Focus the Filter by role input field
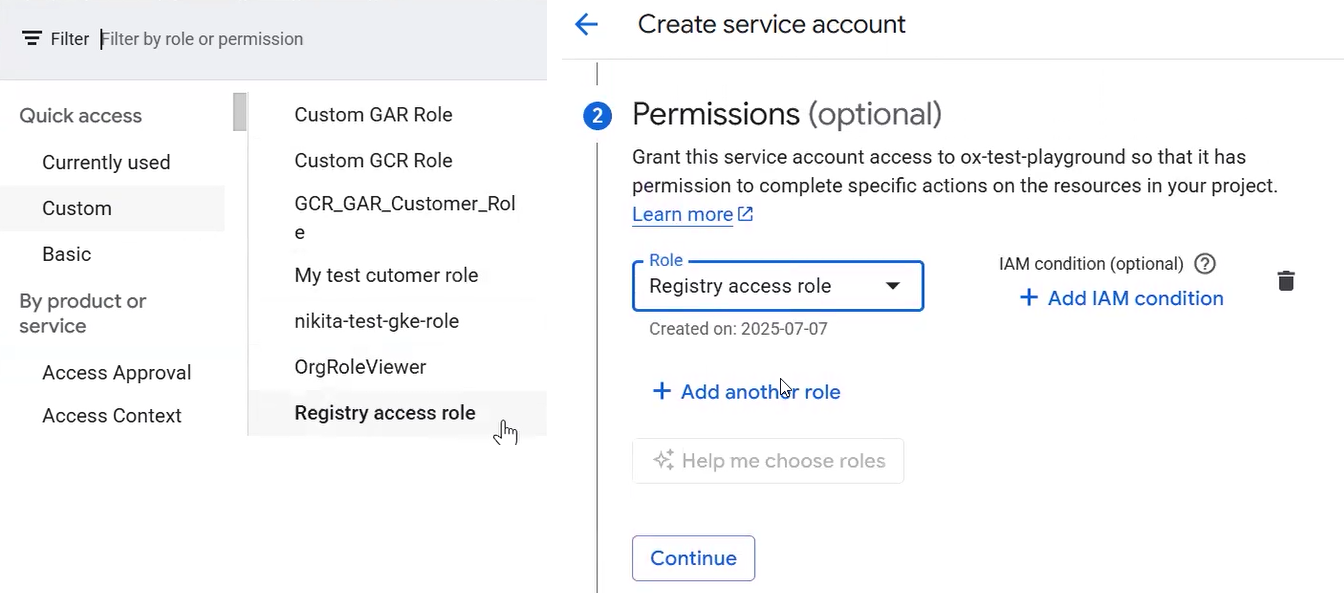This screenshot has width=1344, height=593. pos(300,39)
